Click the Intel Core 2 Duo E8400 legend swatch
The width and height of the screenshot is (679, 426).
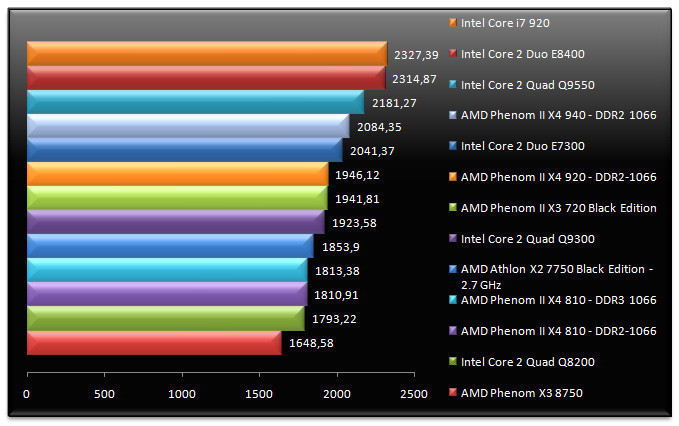[453, 54]
